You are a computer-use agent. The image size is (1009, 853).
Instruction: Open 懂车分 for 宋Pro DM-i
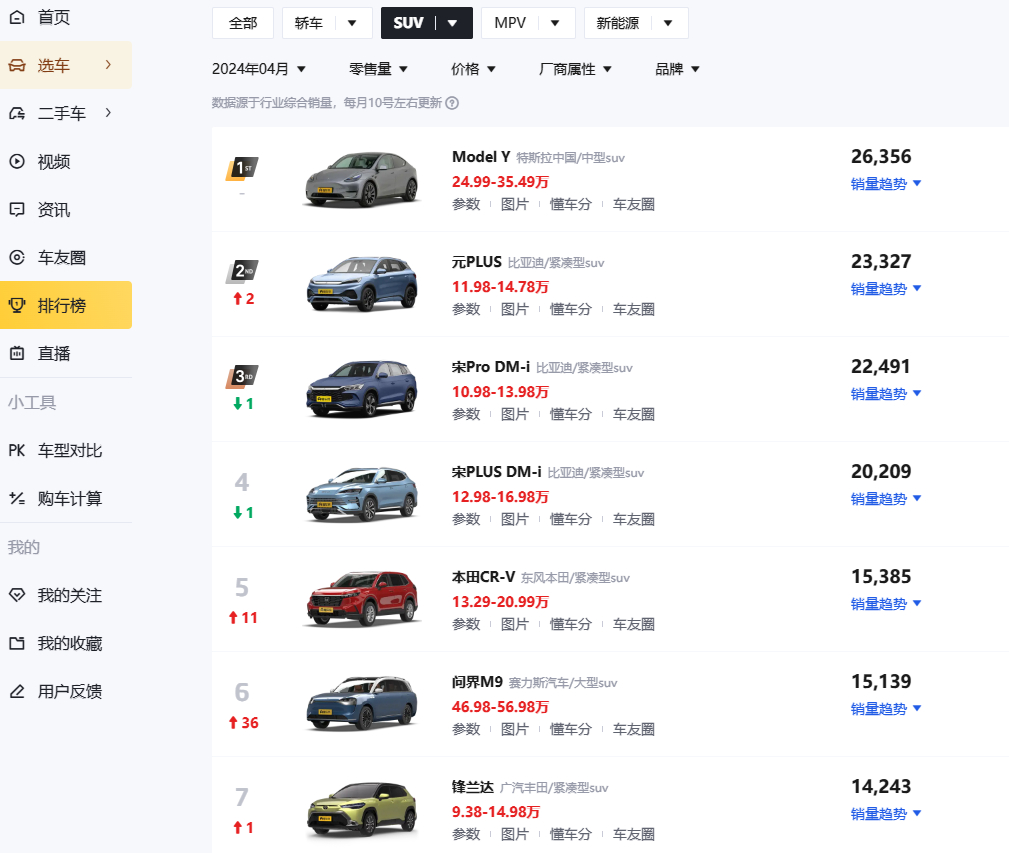(x=570, y=414)
